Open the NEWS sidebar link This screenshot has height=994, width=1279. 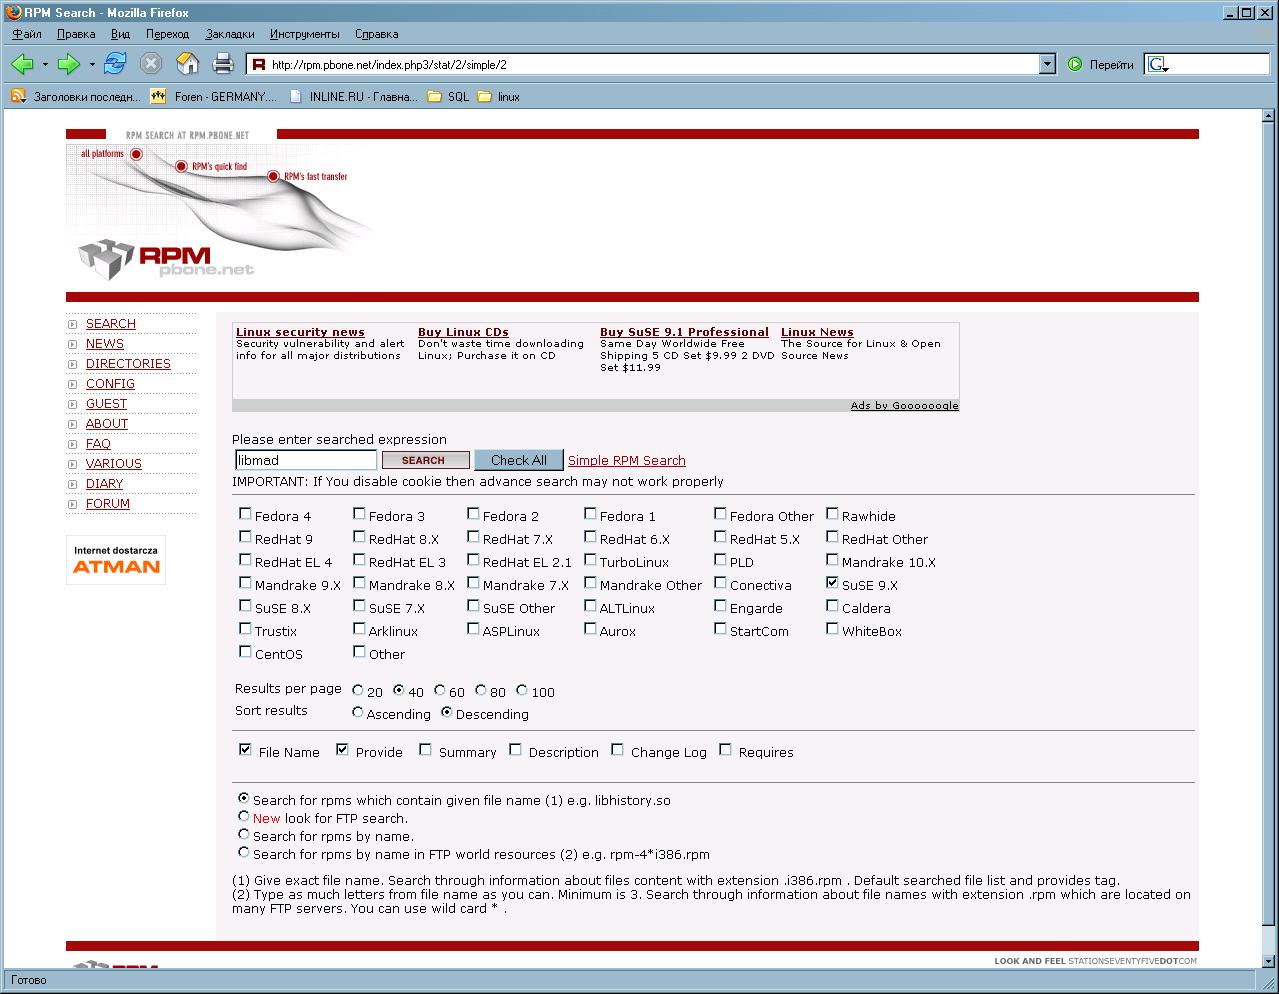pos(105,344)
